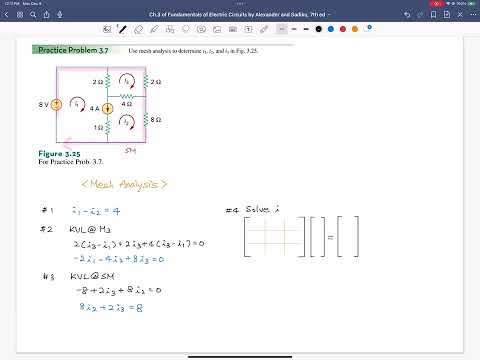Open the custom color picker swatch
Screen dimensions: 480x360
pyautogui.click(x=368, y=29)
